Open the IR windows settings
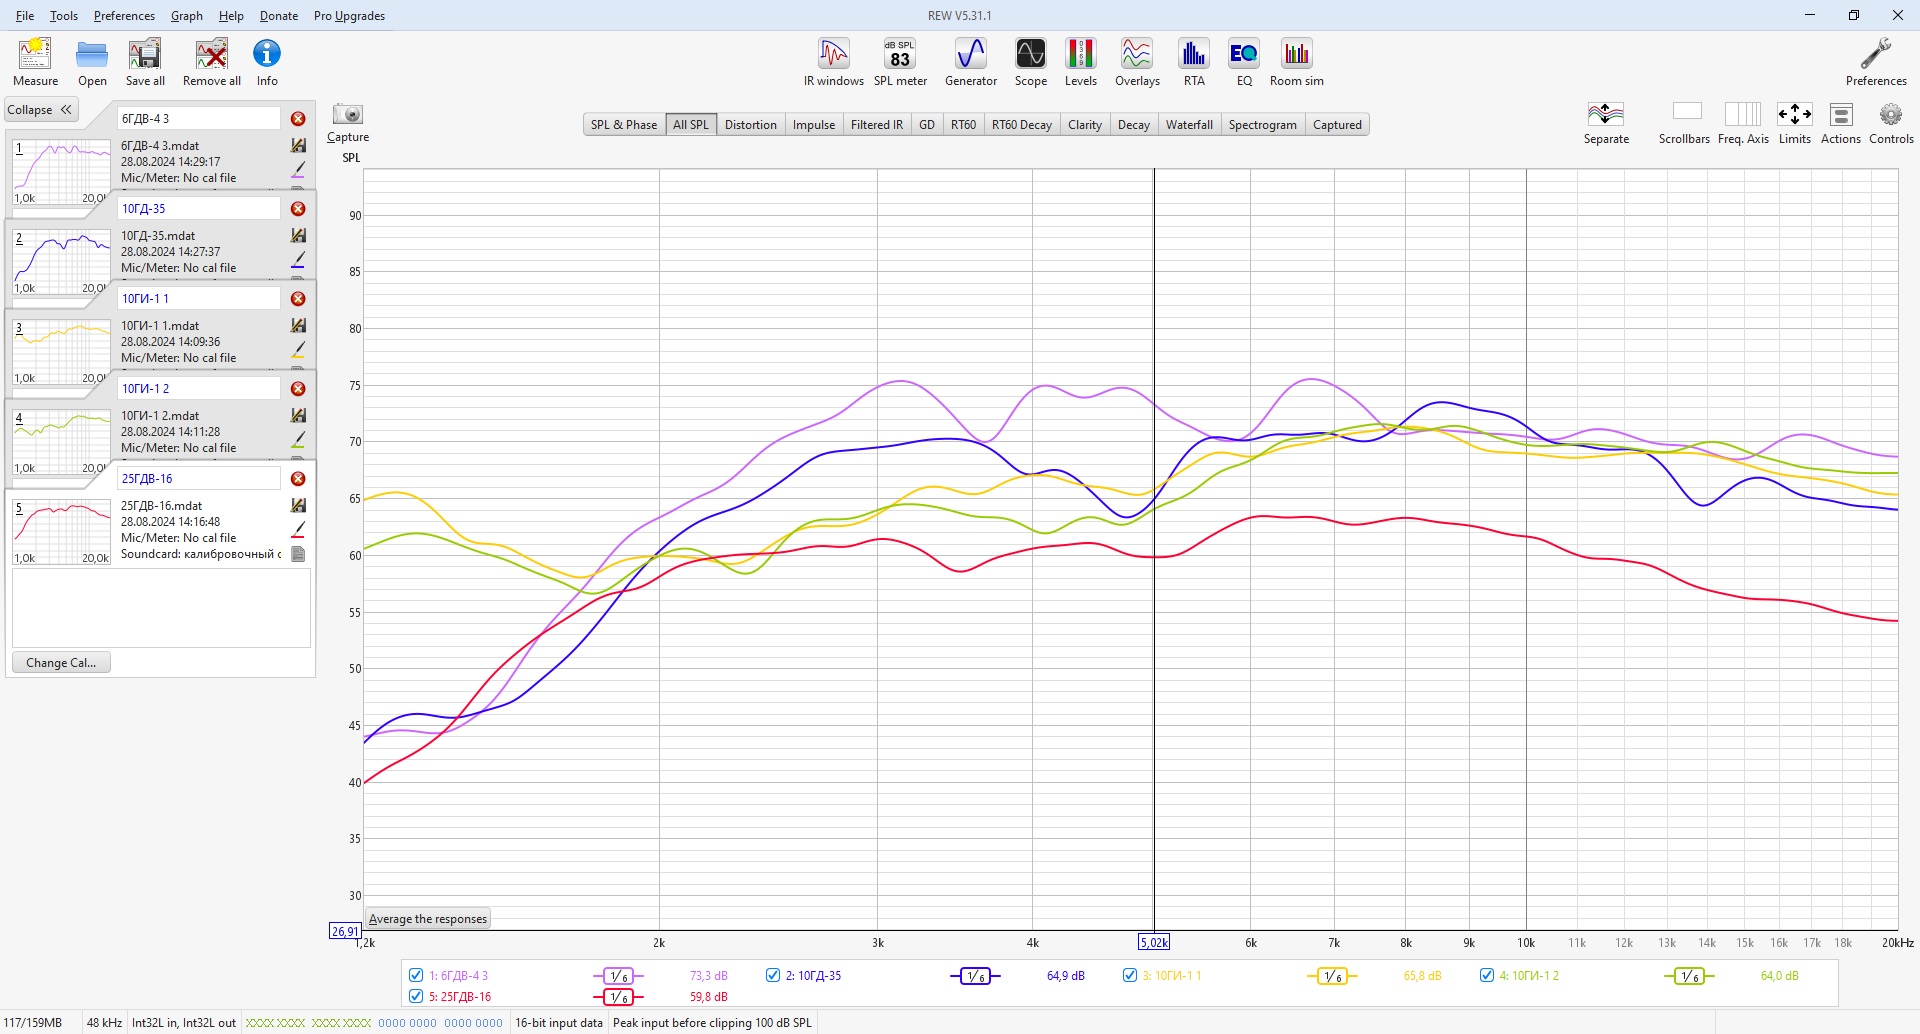This screenshot has height=1034, width=1920. (834, 62)
